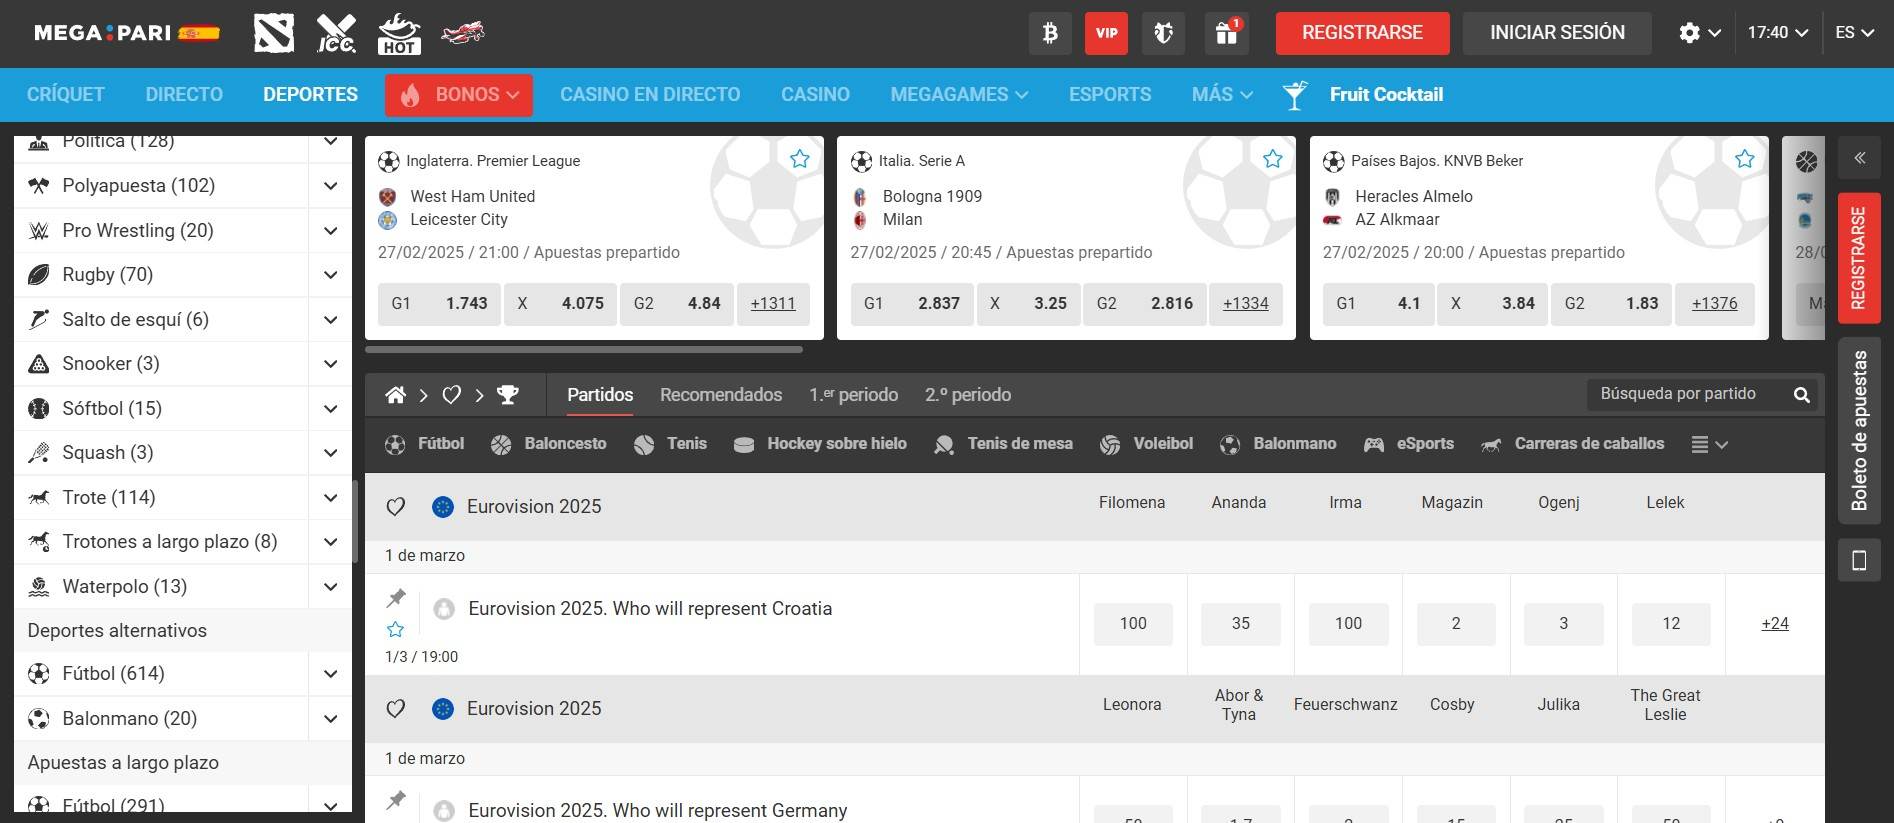Go to CASINO EN DIRECTO
The width and height of the screenshot is (1894, 823).
[650, 95]
